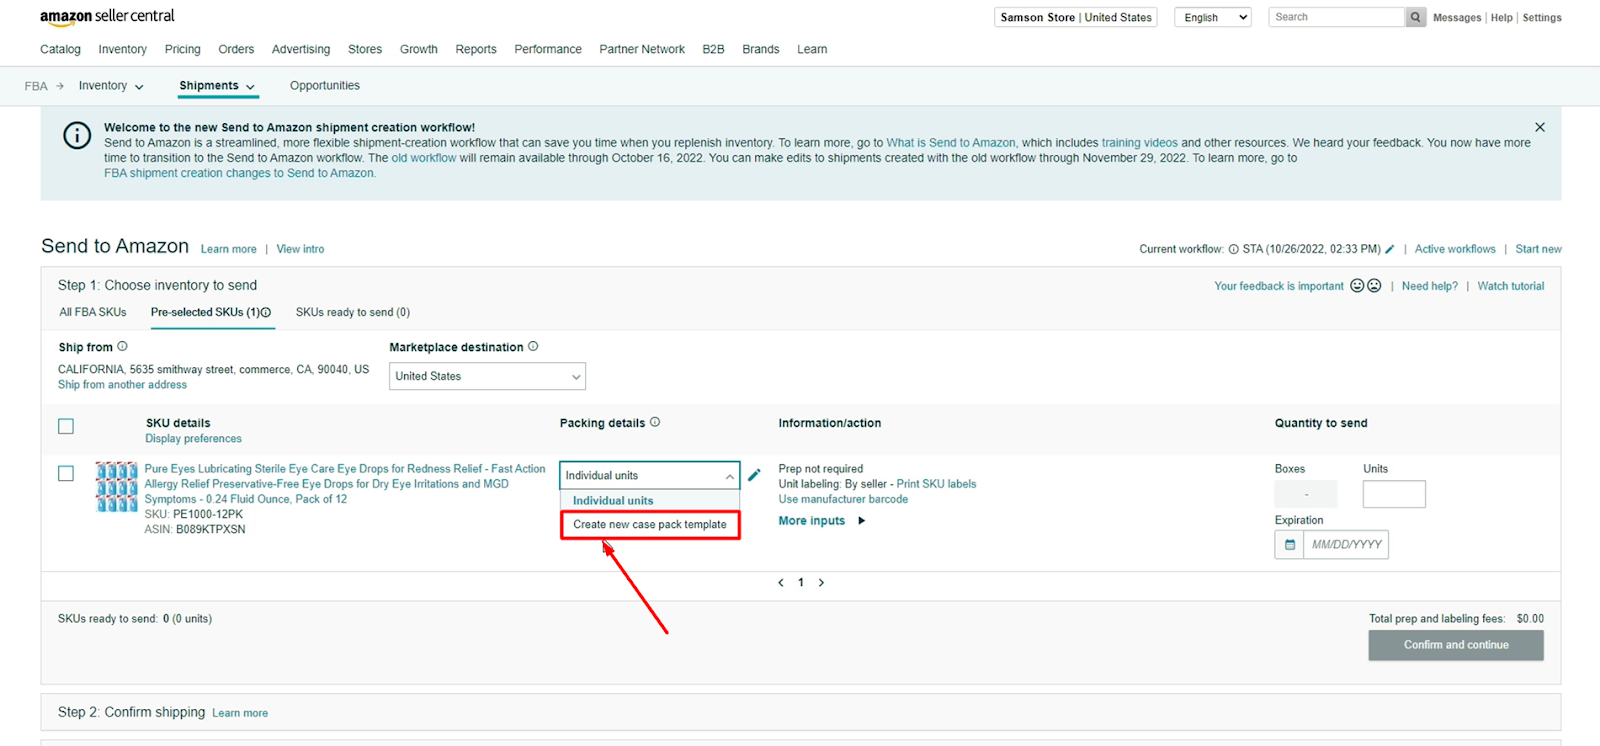
Task: Switch to SKUs ready to send tab
Action: tap(353, 312)
